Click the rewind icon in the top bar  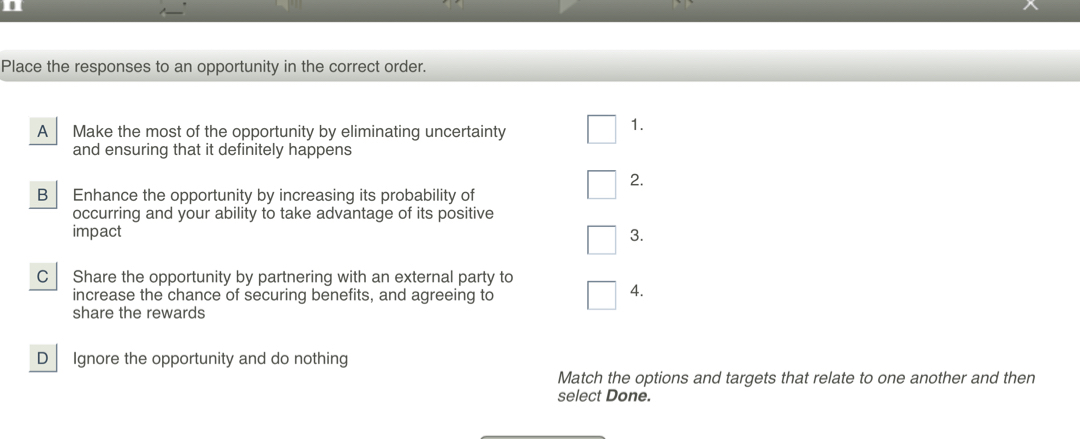tap(453, 4)
